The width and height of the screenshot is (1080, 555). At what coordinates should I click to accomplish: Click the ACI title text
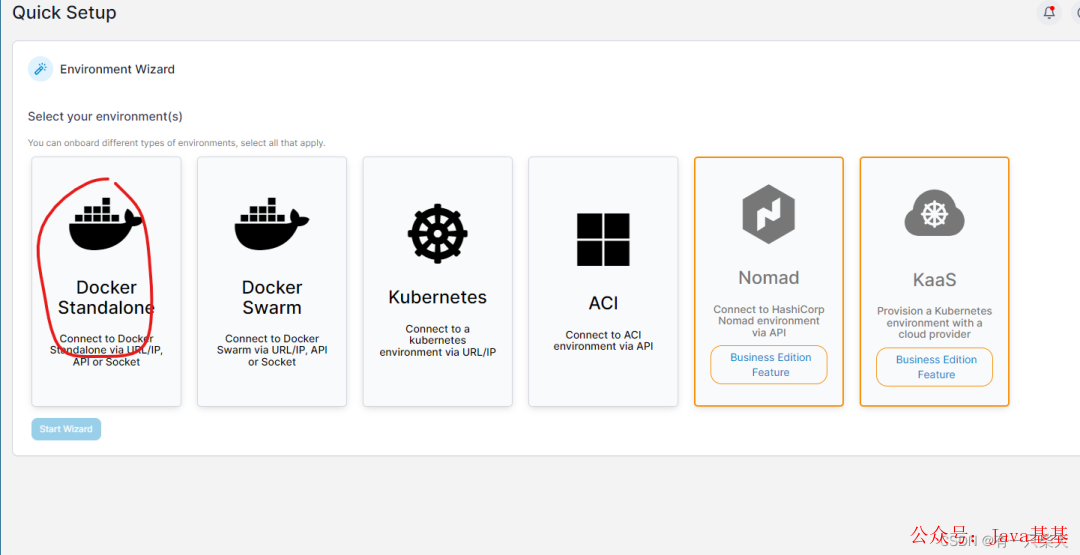[x=603, y=303]
